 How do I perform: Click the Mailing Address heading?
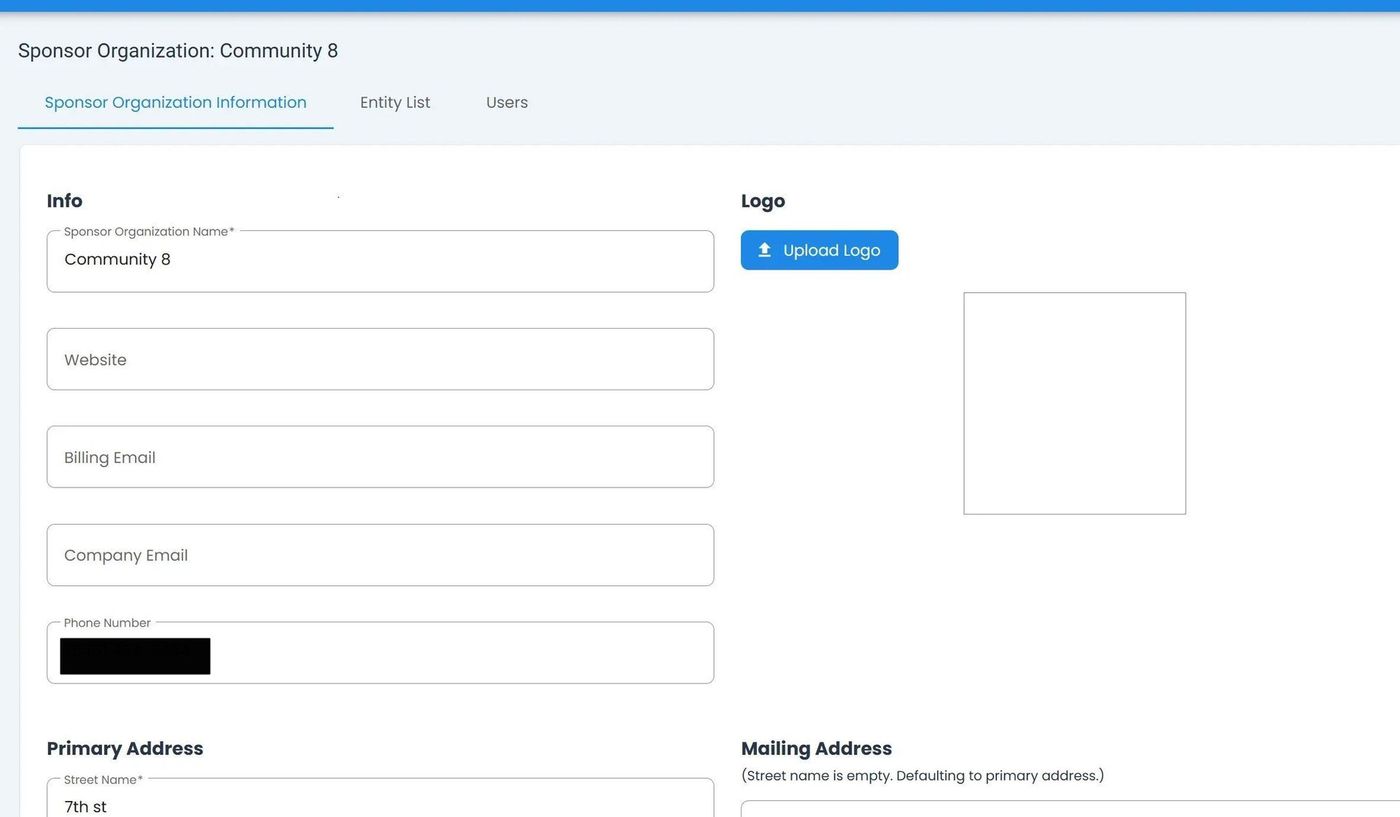(816, 749)
